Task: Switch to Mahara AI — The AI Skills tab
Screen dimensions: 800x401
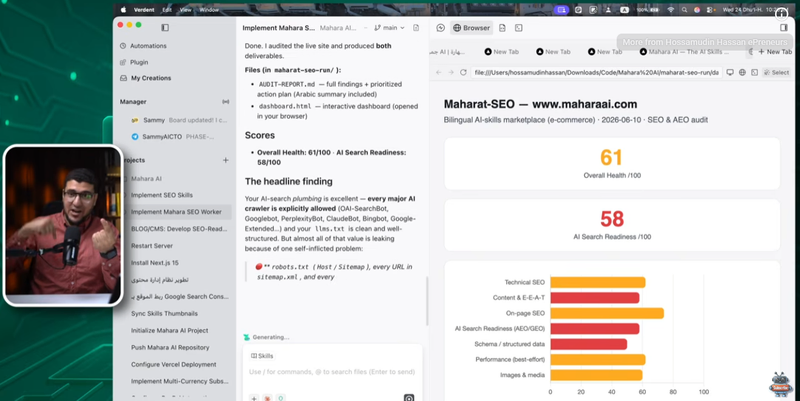Action: (684, 52)
